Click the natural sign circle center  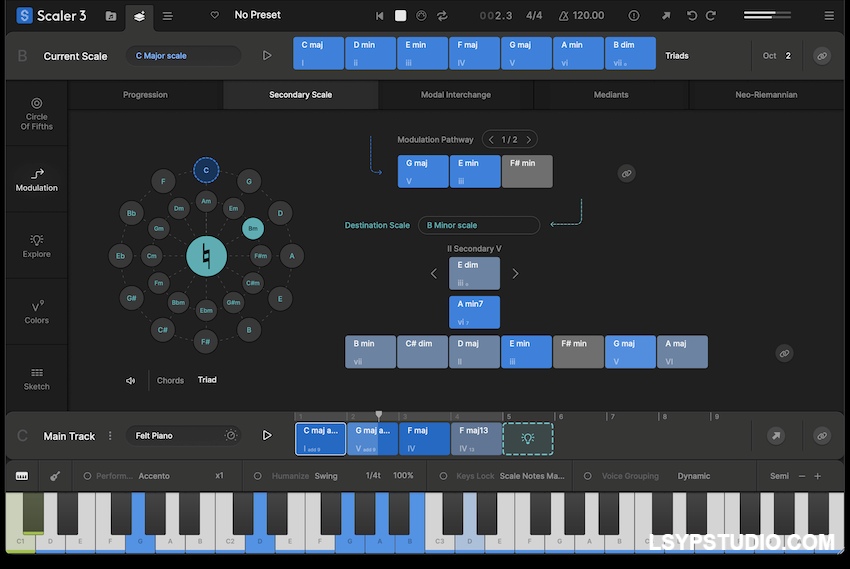[x=207, y=256]
